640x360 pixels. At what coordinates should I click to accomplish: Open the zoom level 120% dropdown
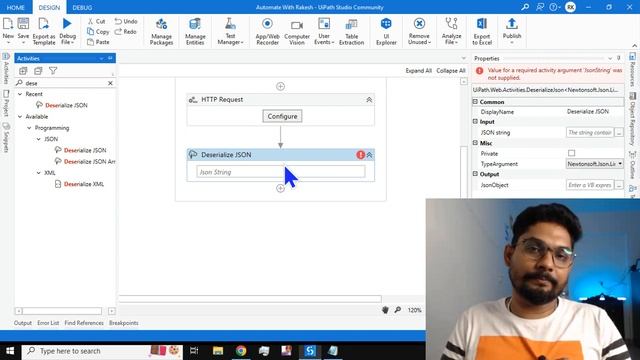[x=414, y=310]
